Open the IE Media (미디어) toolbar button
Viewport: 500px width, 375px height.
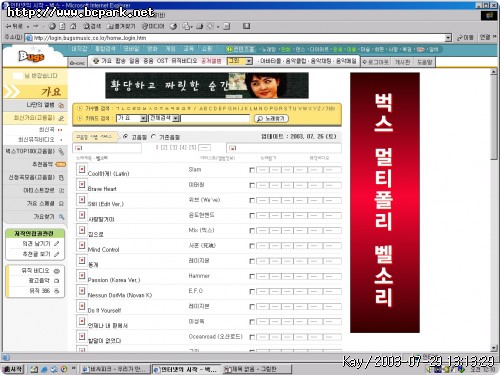pyautogui.click(x=152, y=26)
